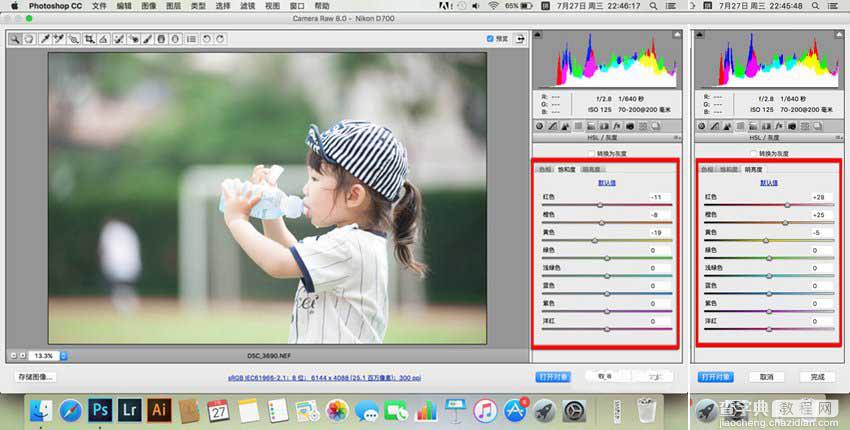Select the Spot Removal tool
Image resolution: width=850 pixels, height=430 pixels.
[119, 39]
